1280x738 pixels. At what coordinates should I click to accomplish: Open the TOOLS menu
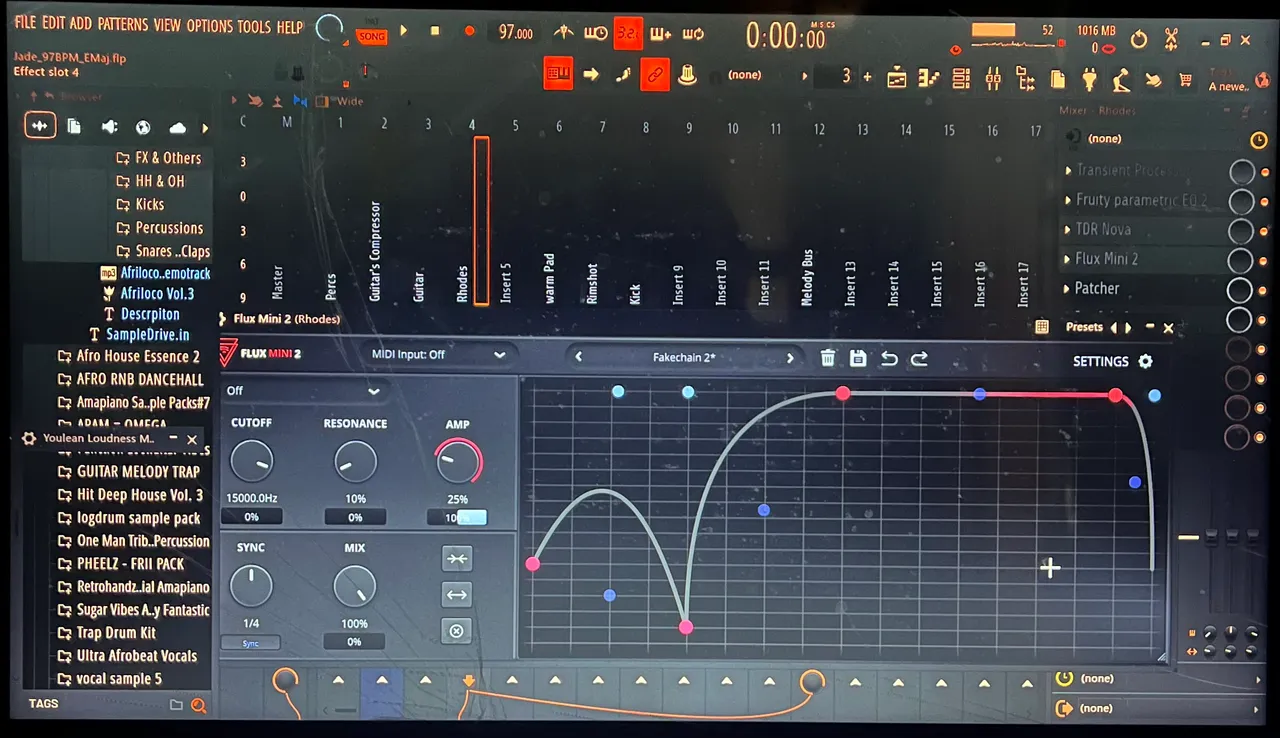point(254,26)
